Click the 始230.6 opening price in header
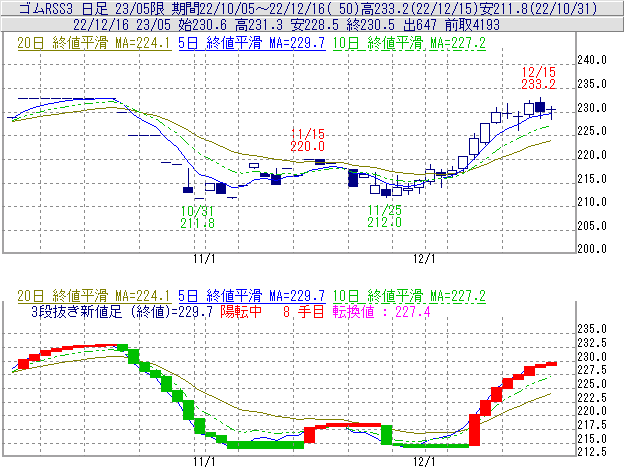This screenshot has width=624, height=475. point(203,25)
